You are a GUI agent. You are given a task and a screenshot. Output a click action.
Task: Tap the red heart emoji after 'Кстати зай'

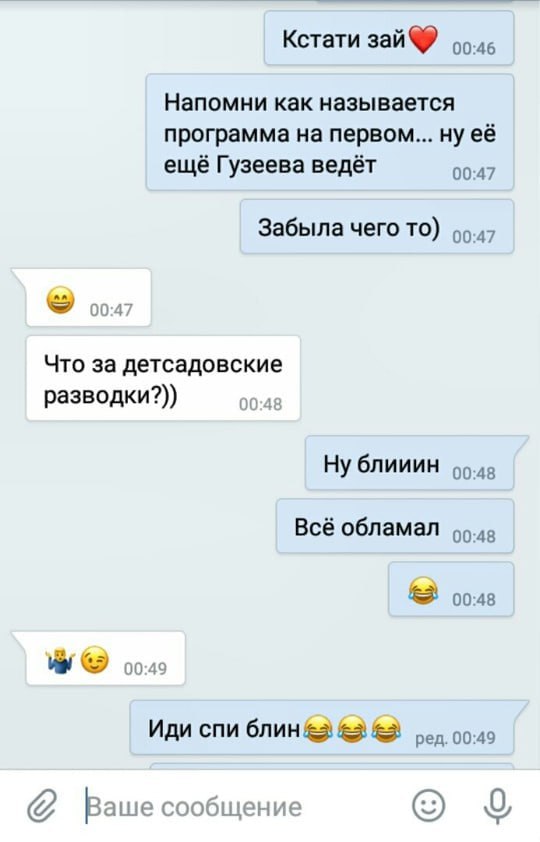coord(423,40)
